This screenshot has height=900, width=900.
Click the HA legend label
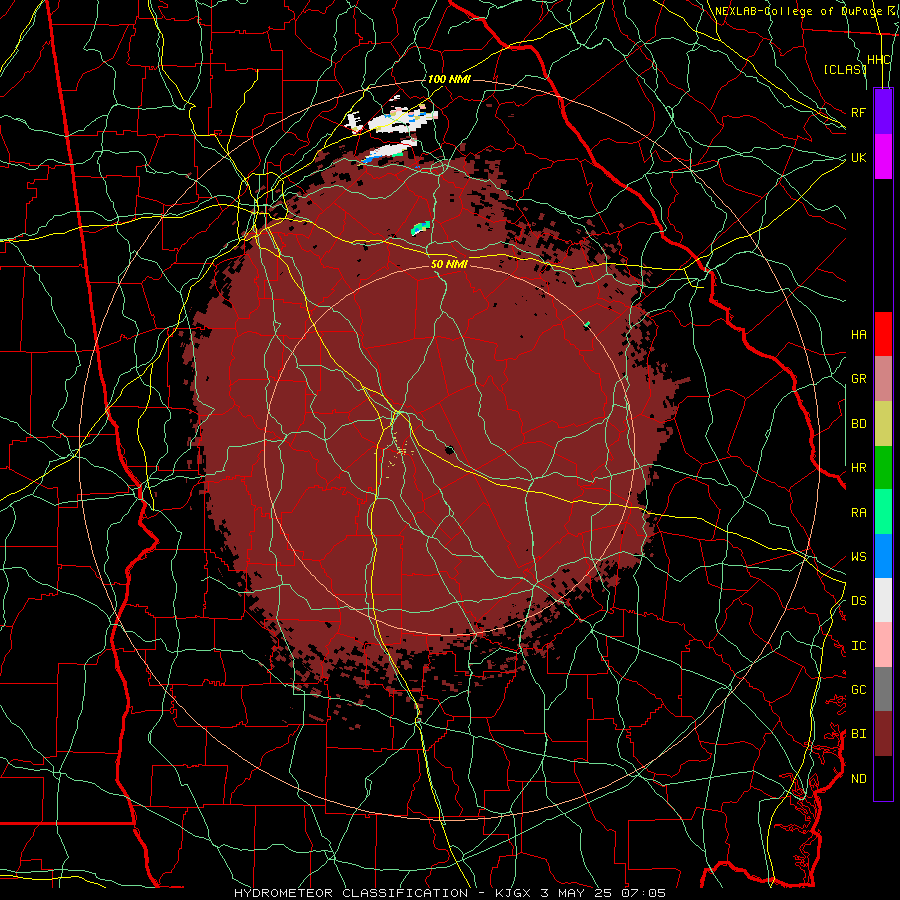[858, 335]
